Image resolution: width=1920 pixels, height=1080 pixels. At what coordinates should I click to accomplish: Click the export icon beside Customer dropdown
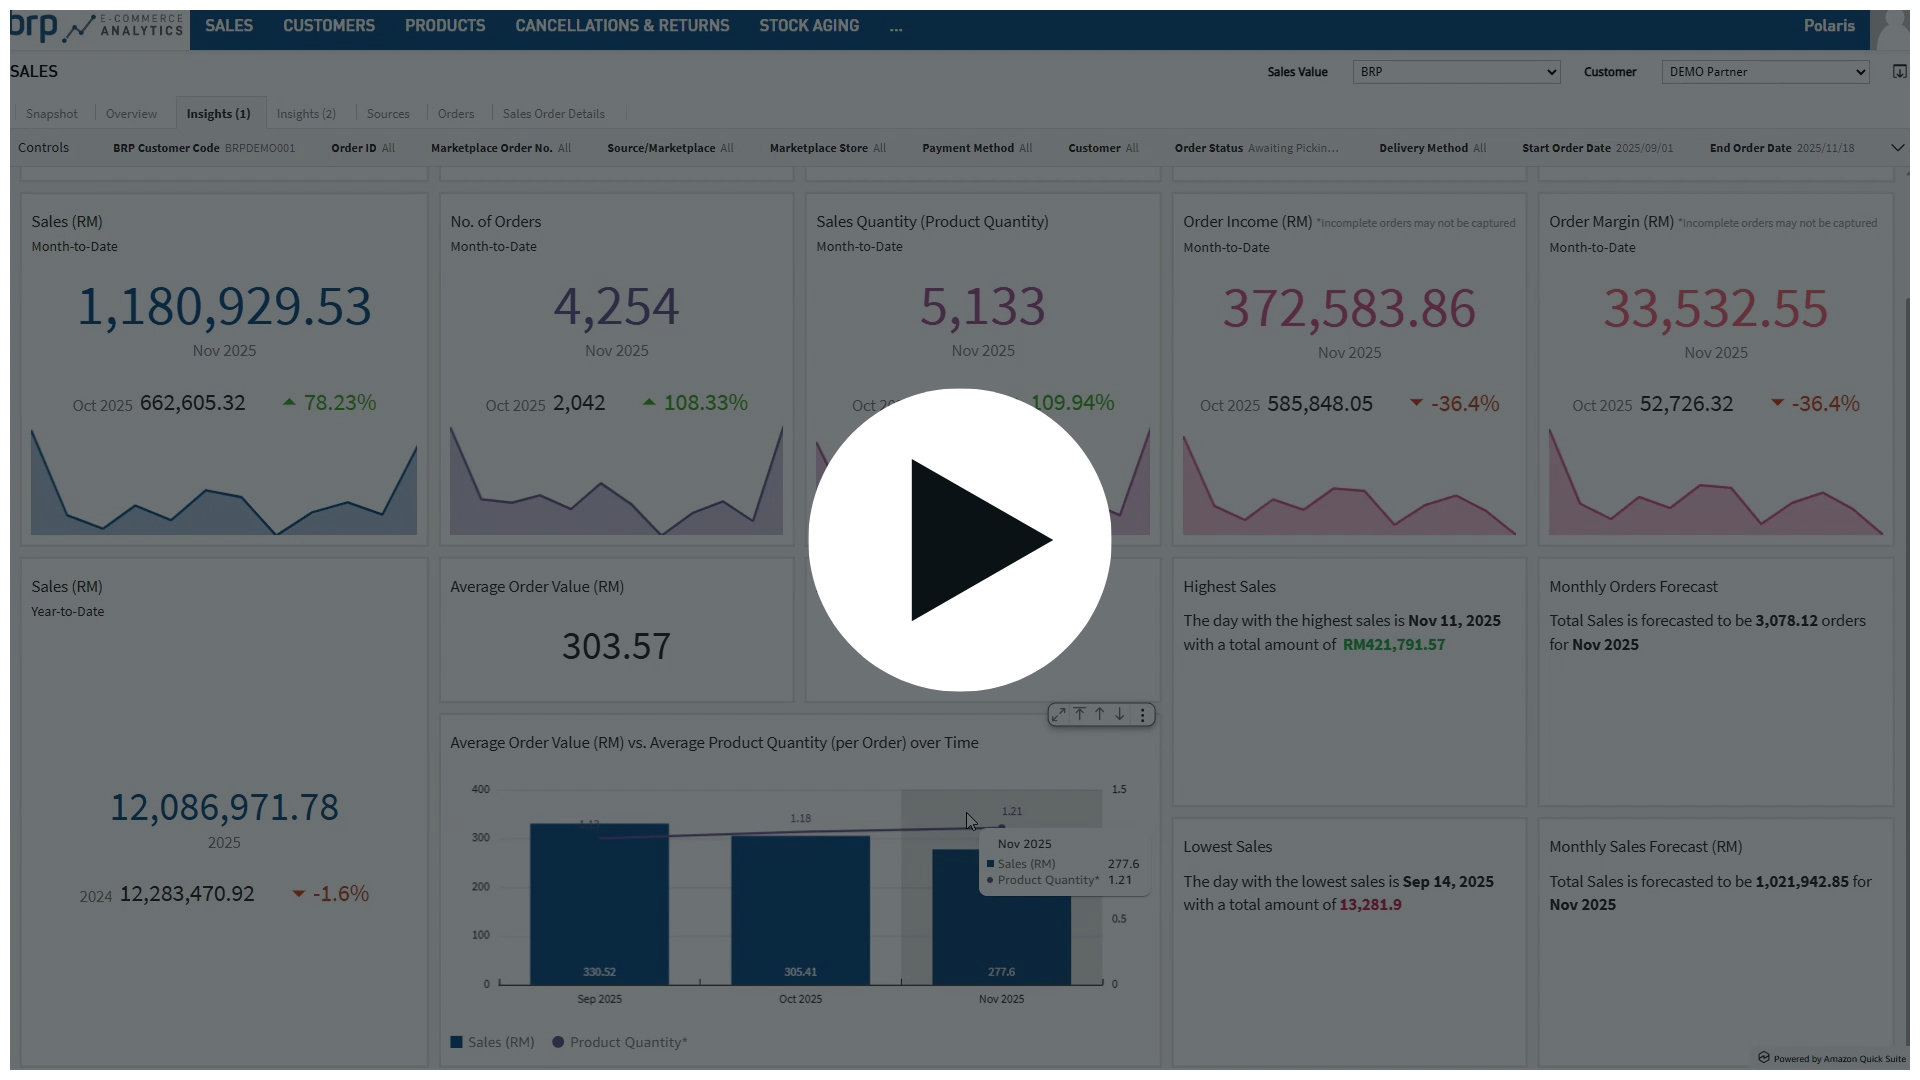click(1898, 72)
